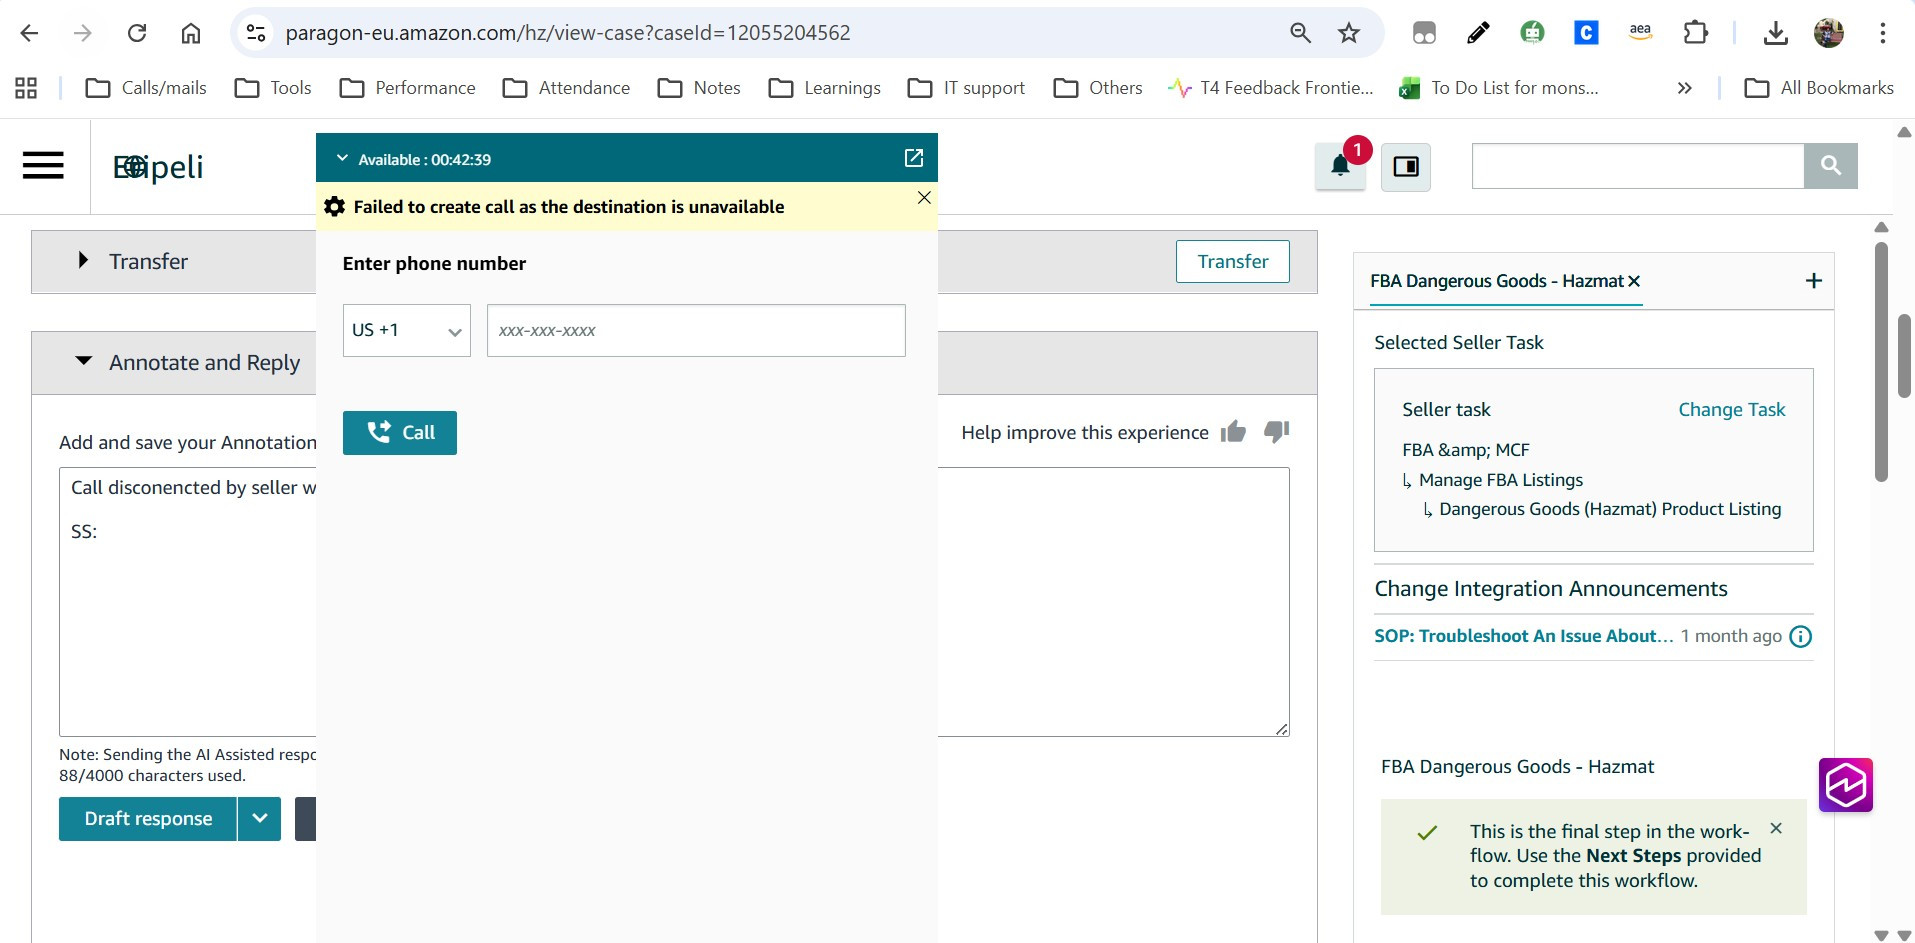Open the SOP: Troubleshoot An Issue link
The image size is (1915, 943).
click(1523, 636)
